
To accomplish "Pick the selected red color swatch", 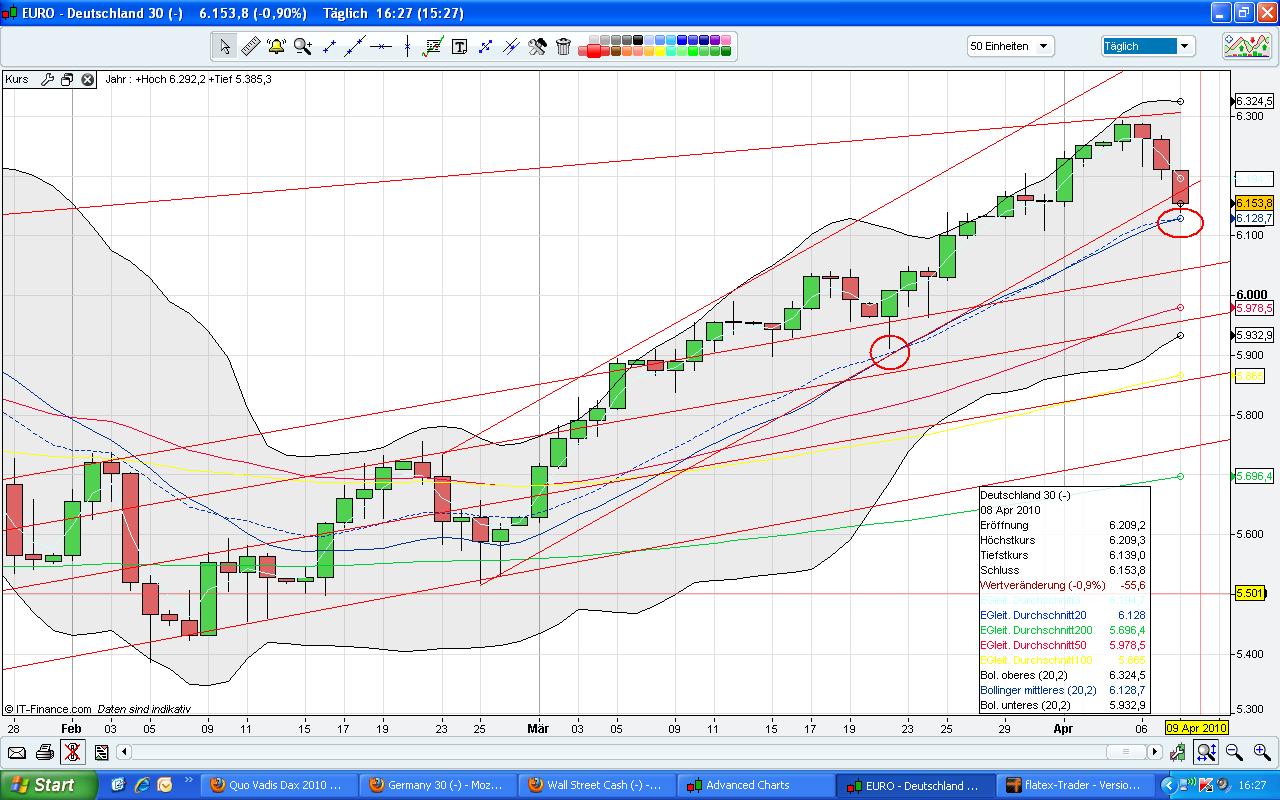I will pos(594,50).
